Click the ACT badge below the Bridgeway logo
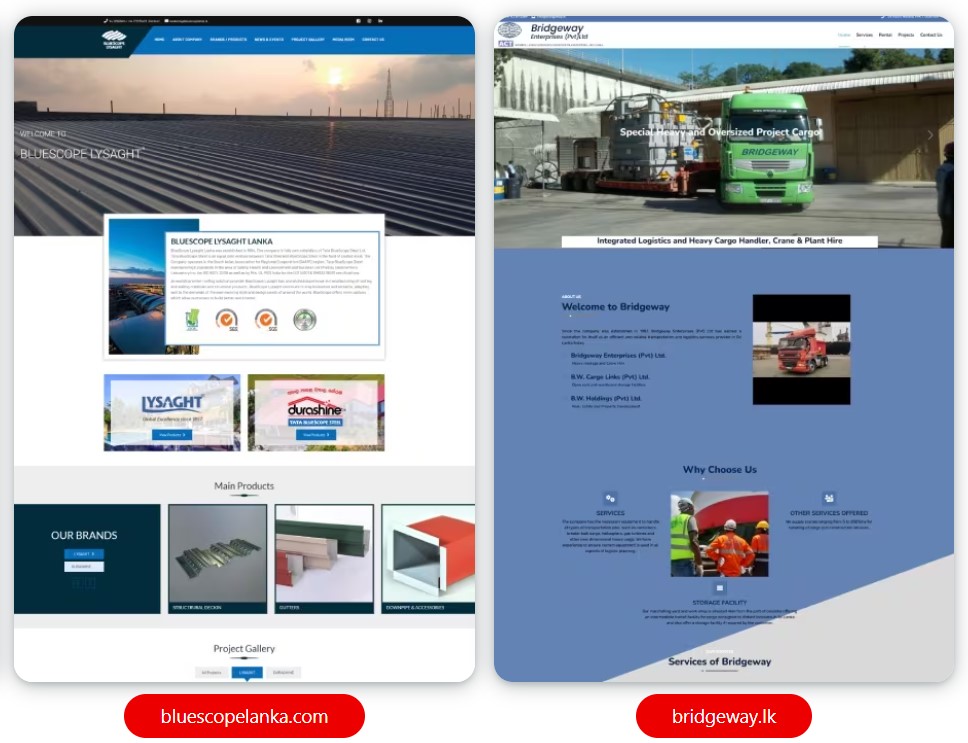 pyautogui.click(x=506, y=44)
